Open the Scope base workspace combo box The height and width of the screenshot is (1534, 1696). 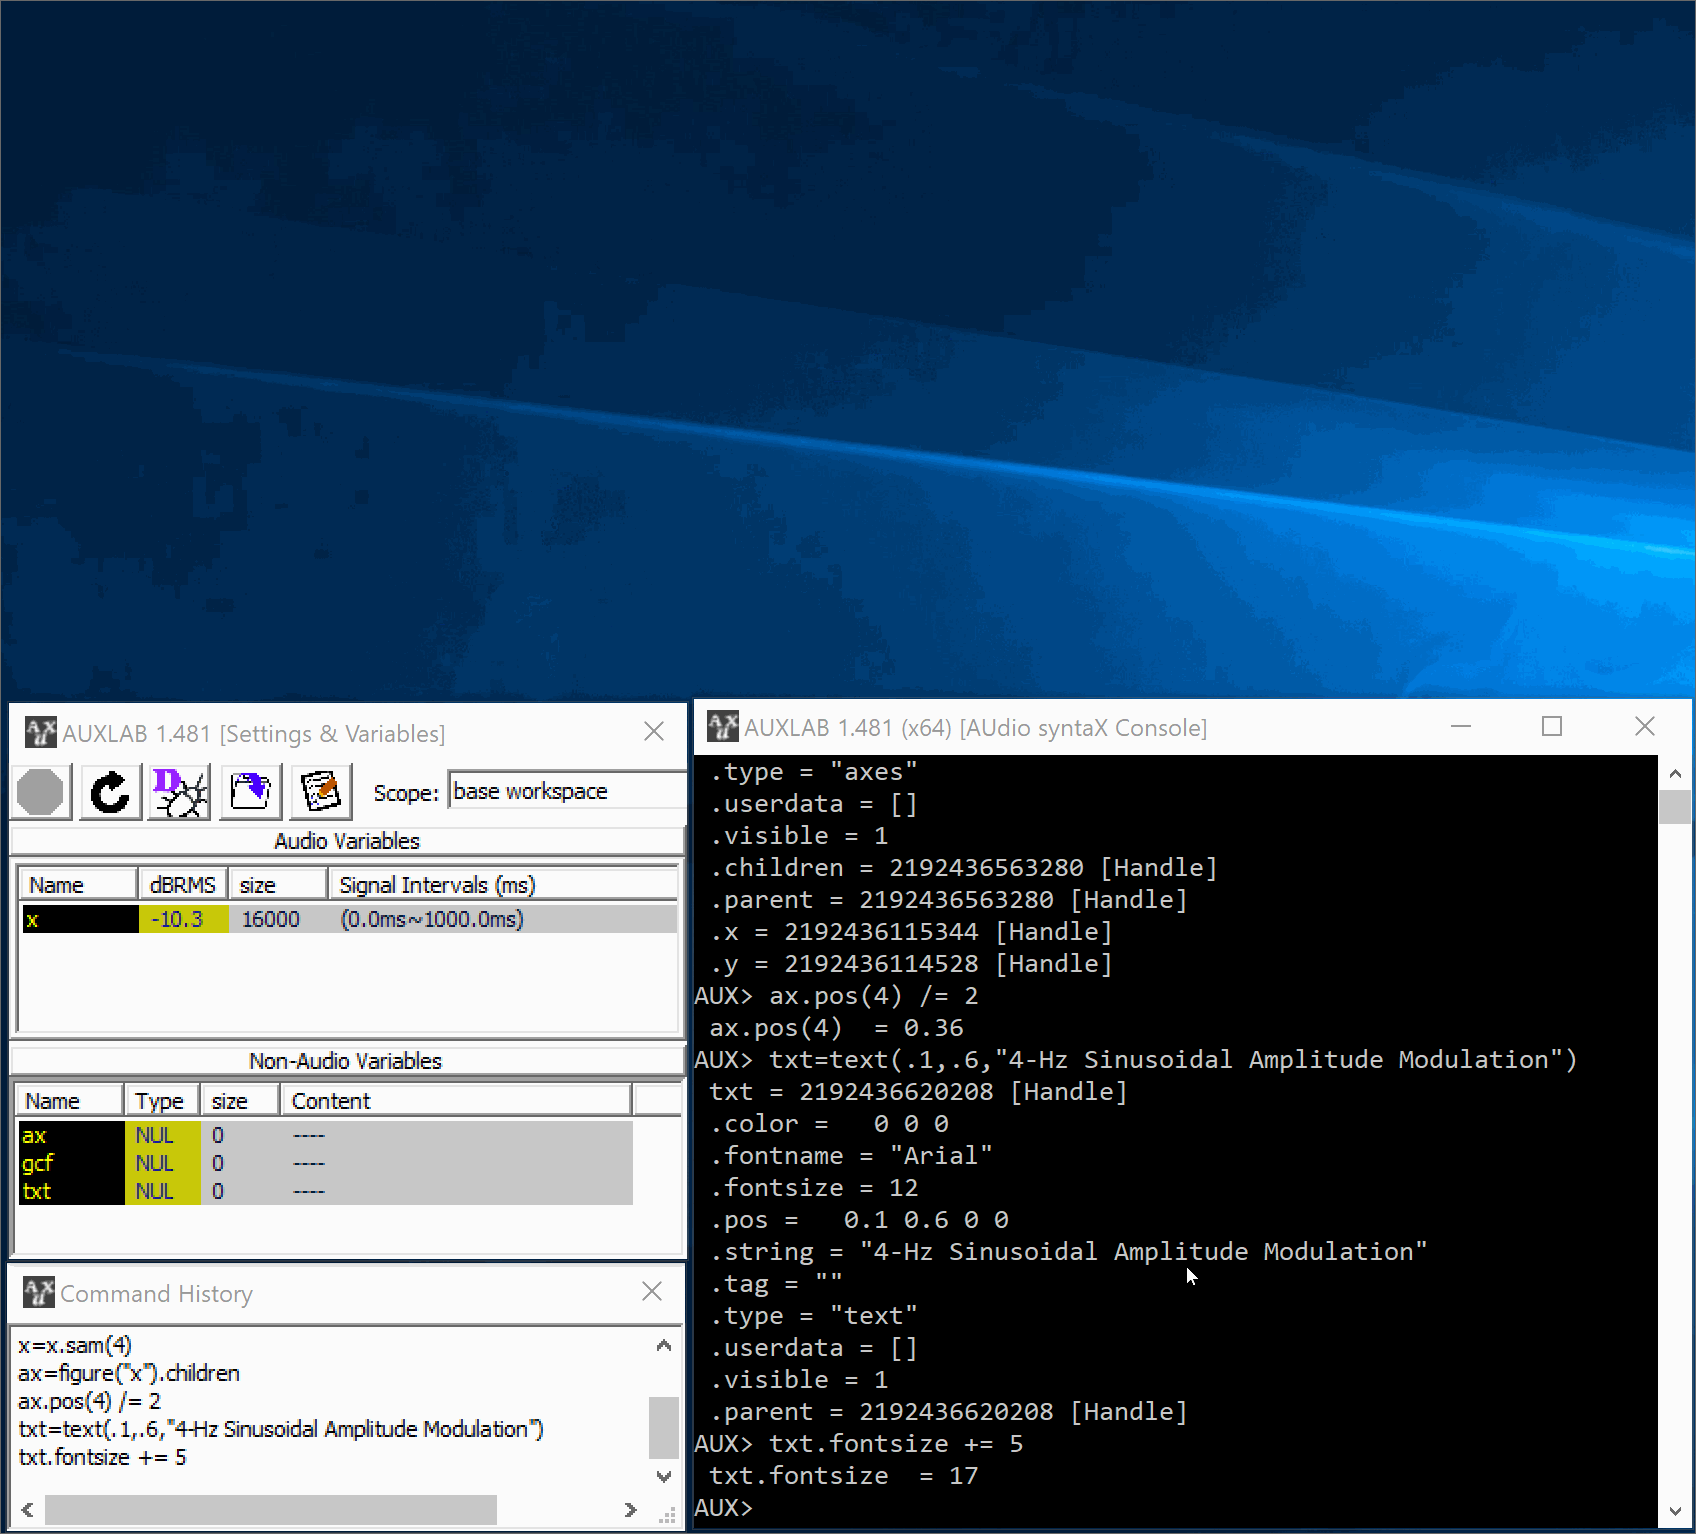pos(565,791)
